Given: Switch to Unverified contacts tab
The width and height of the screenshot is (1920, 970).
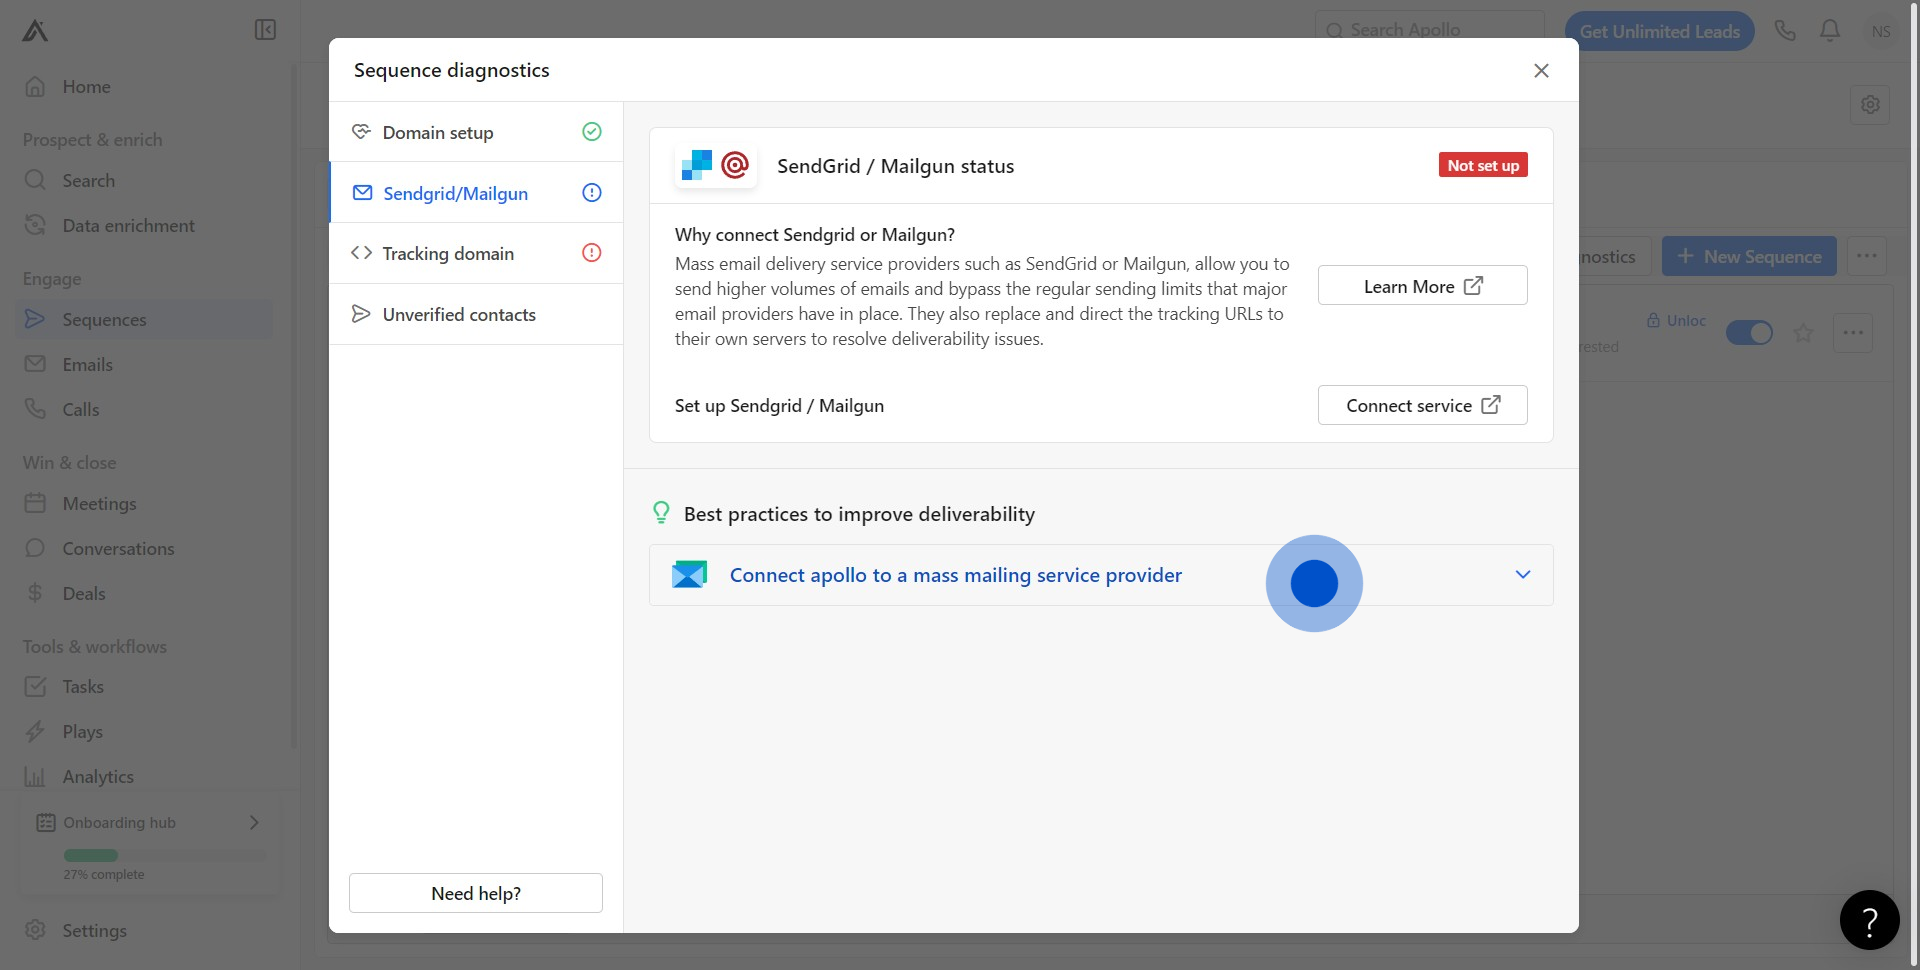Looking at the screenshot, I should pos(459,315).
